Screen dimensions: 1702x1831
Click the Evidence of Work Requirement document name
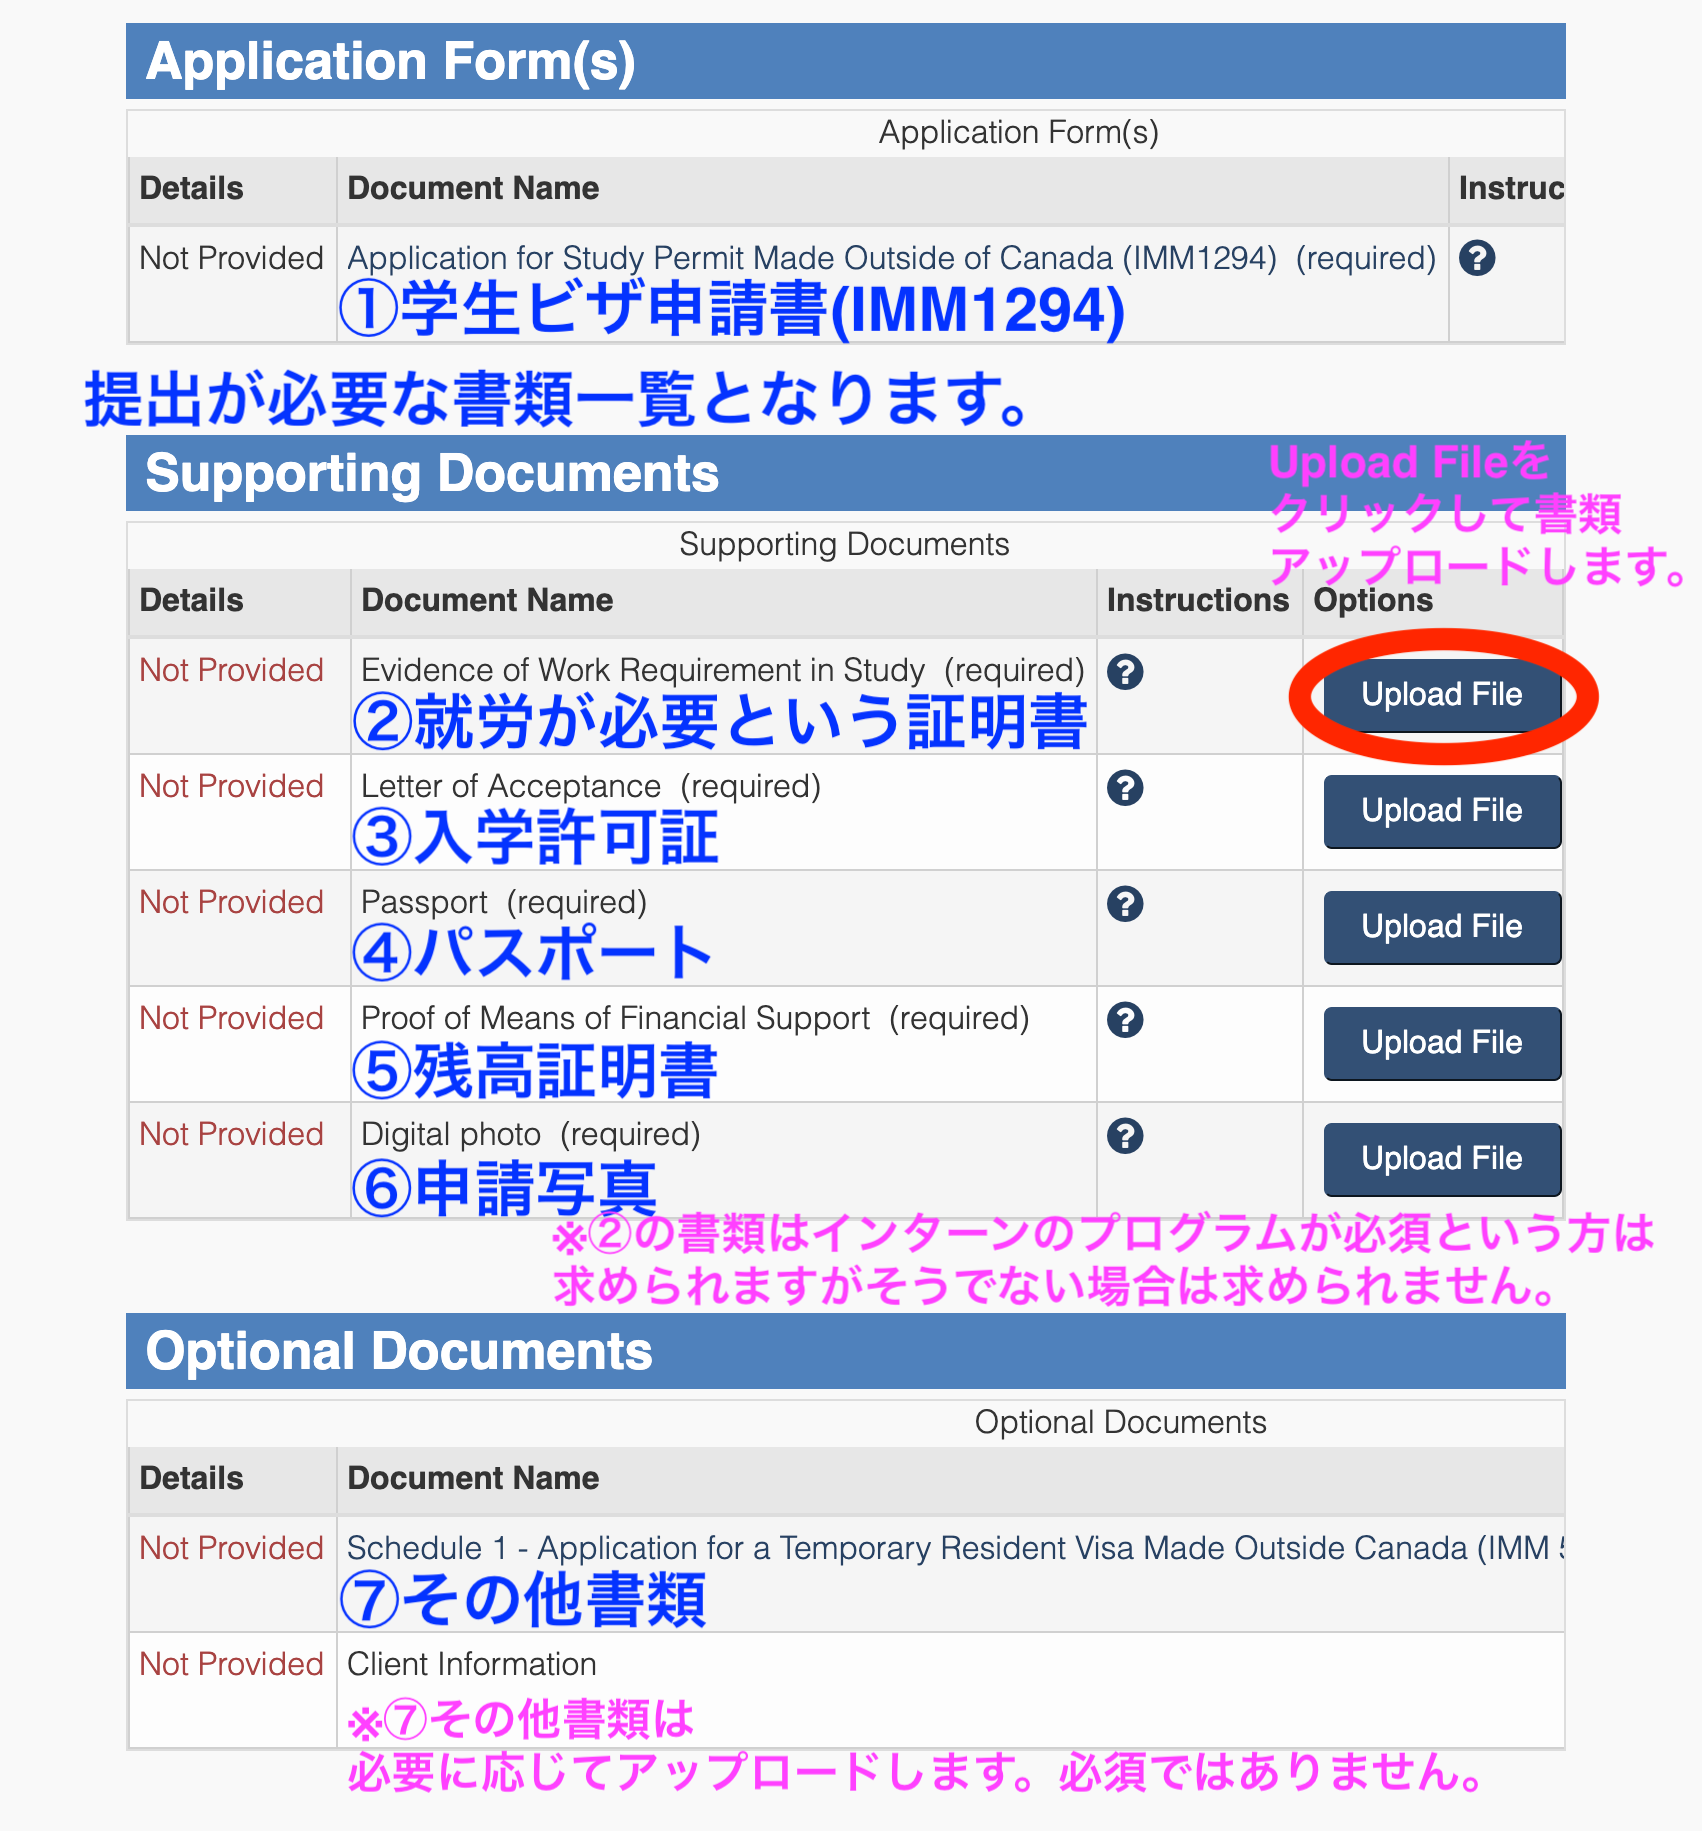click(x=642, y=670)
